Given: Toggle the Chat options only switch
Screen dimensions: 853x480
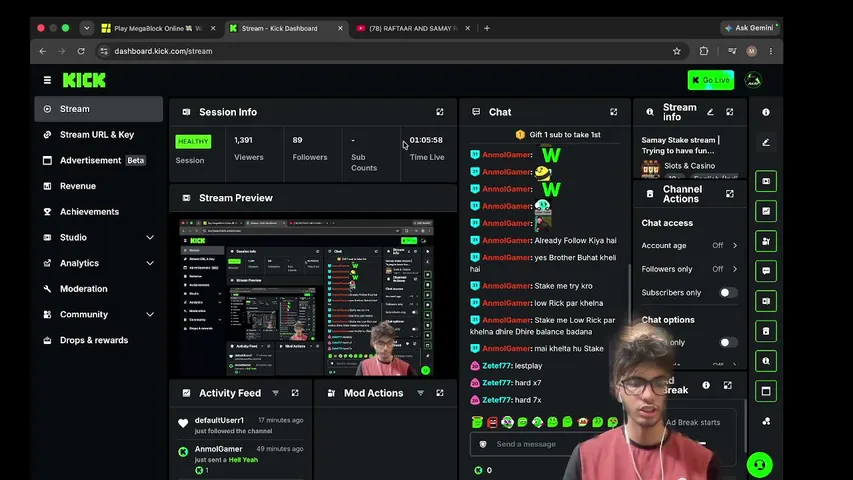Looking at the screenshot, I should pyautogui.click(x=728, y=342).
